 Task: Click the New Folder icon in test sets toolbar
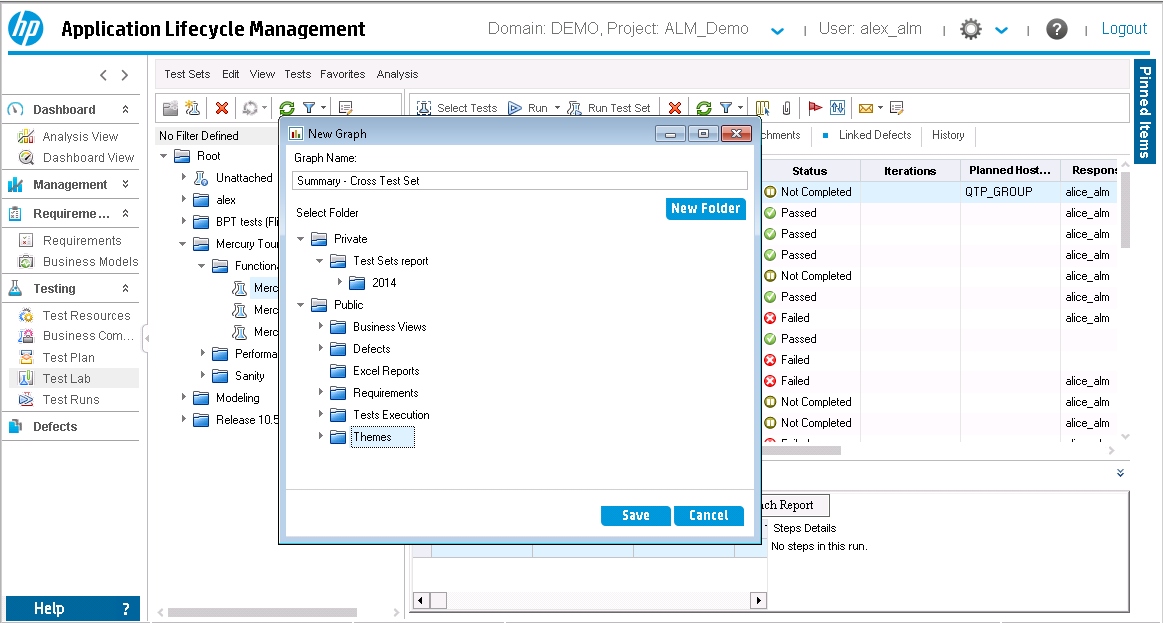(171, 108)
